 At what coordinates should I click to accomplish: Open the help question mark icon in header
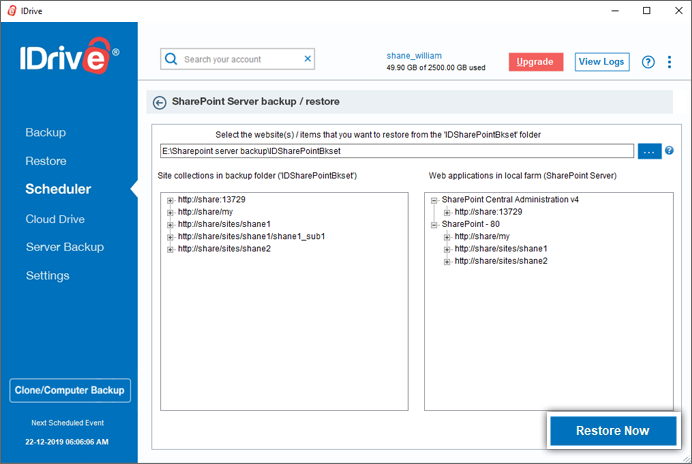[648, 62]
